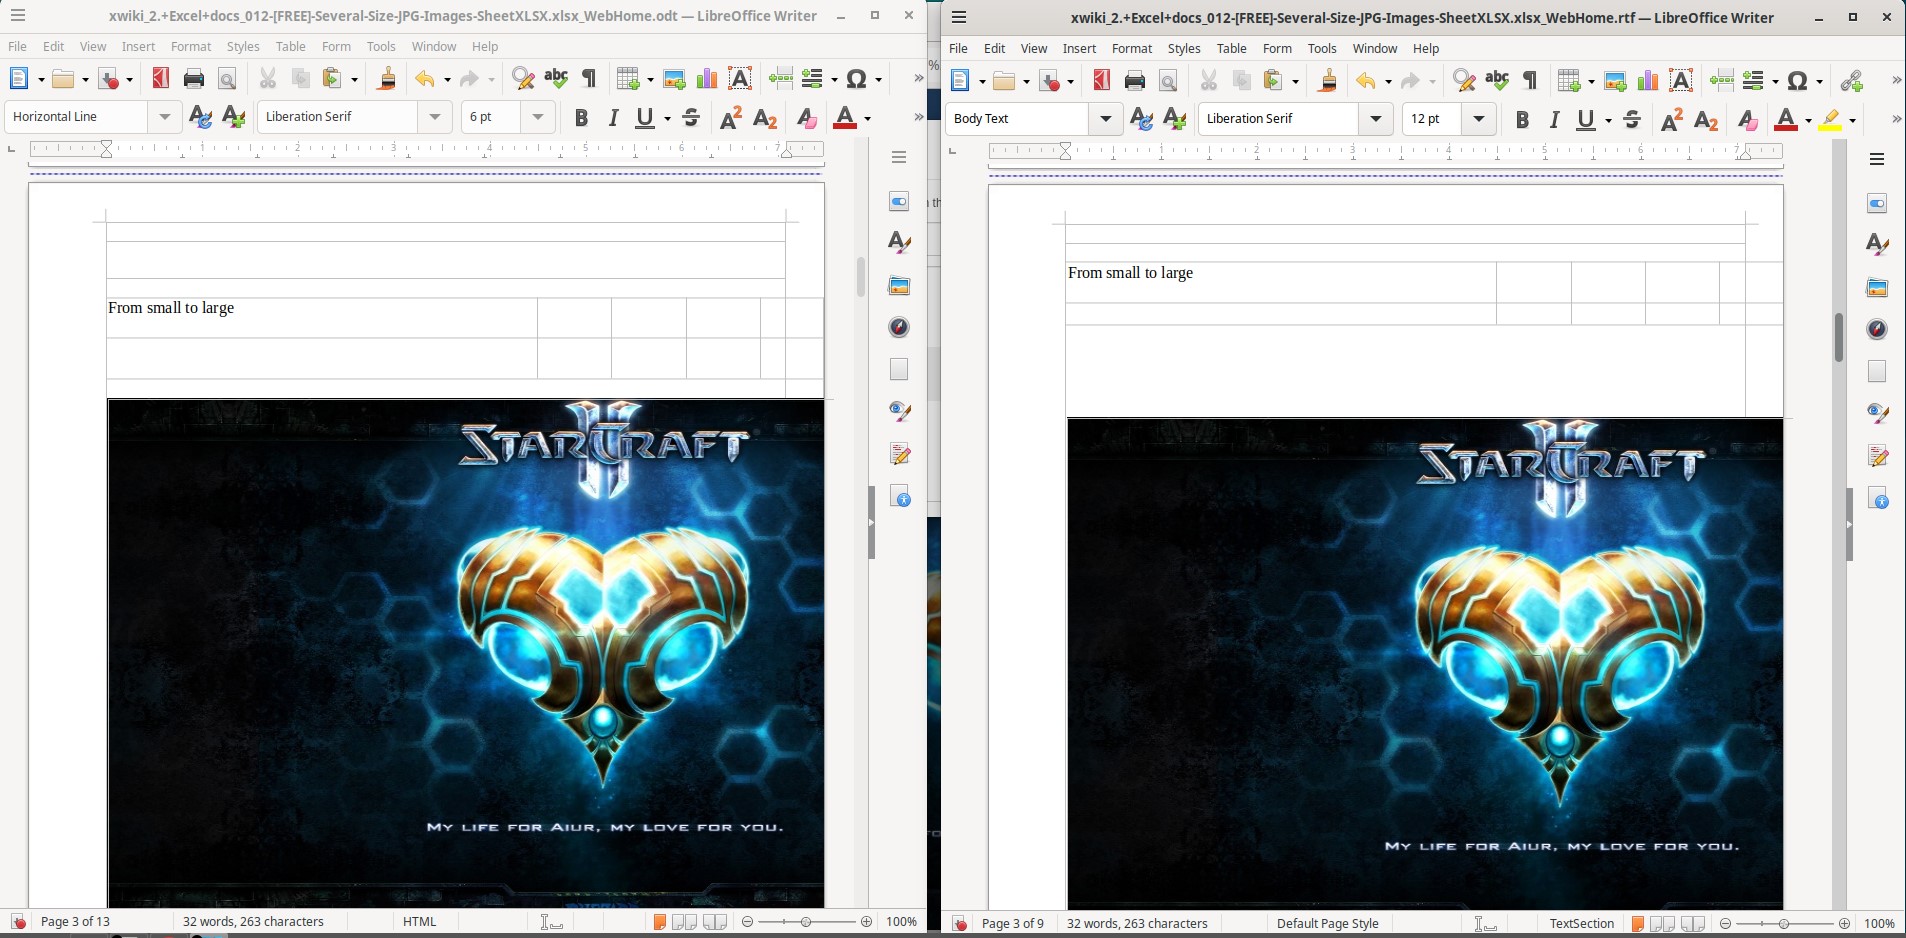Insert Text Box icon in left window
The width and height of the screenshot is (1906, 938).
tap(740, 79)
